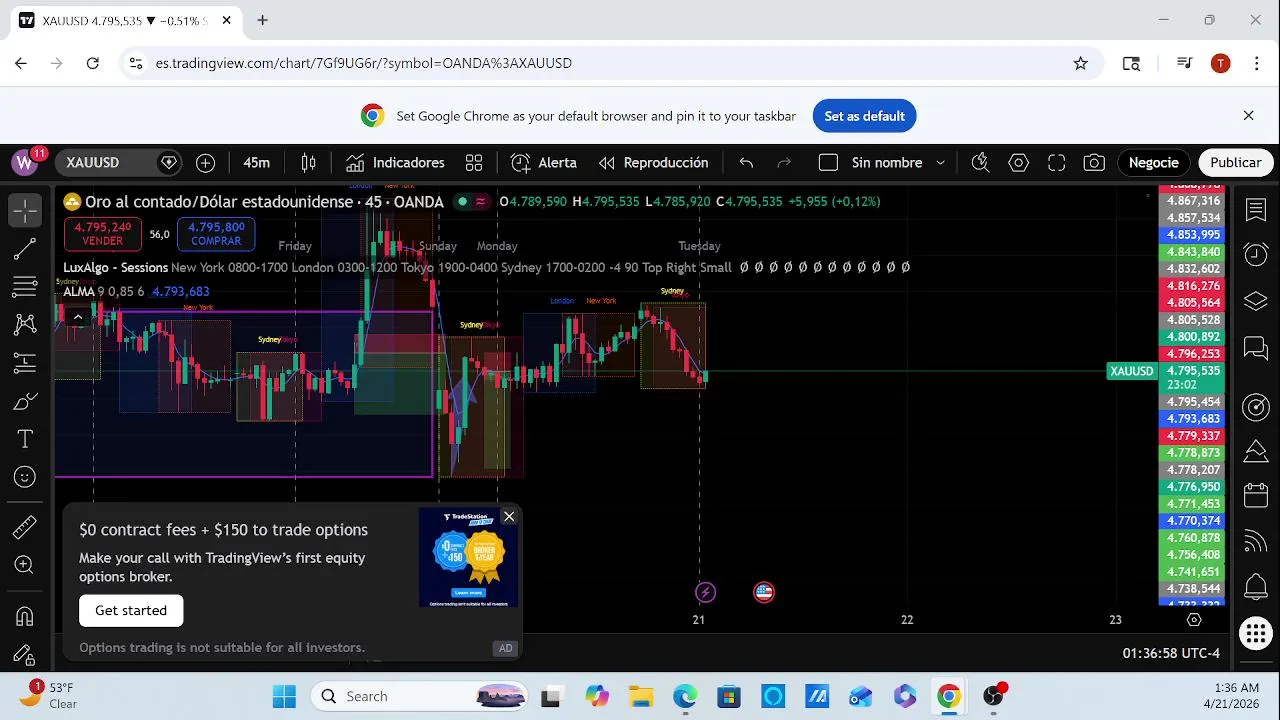Open the pattern drawing tools

tap(25, 325)
